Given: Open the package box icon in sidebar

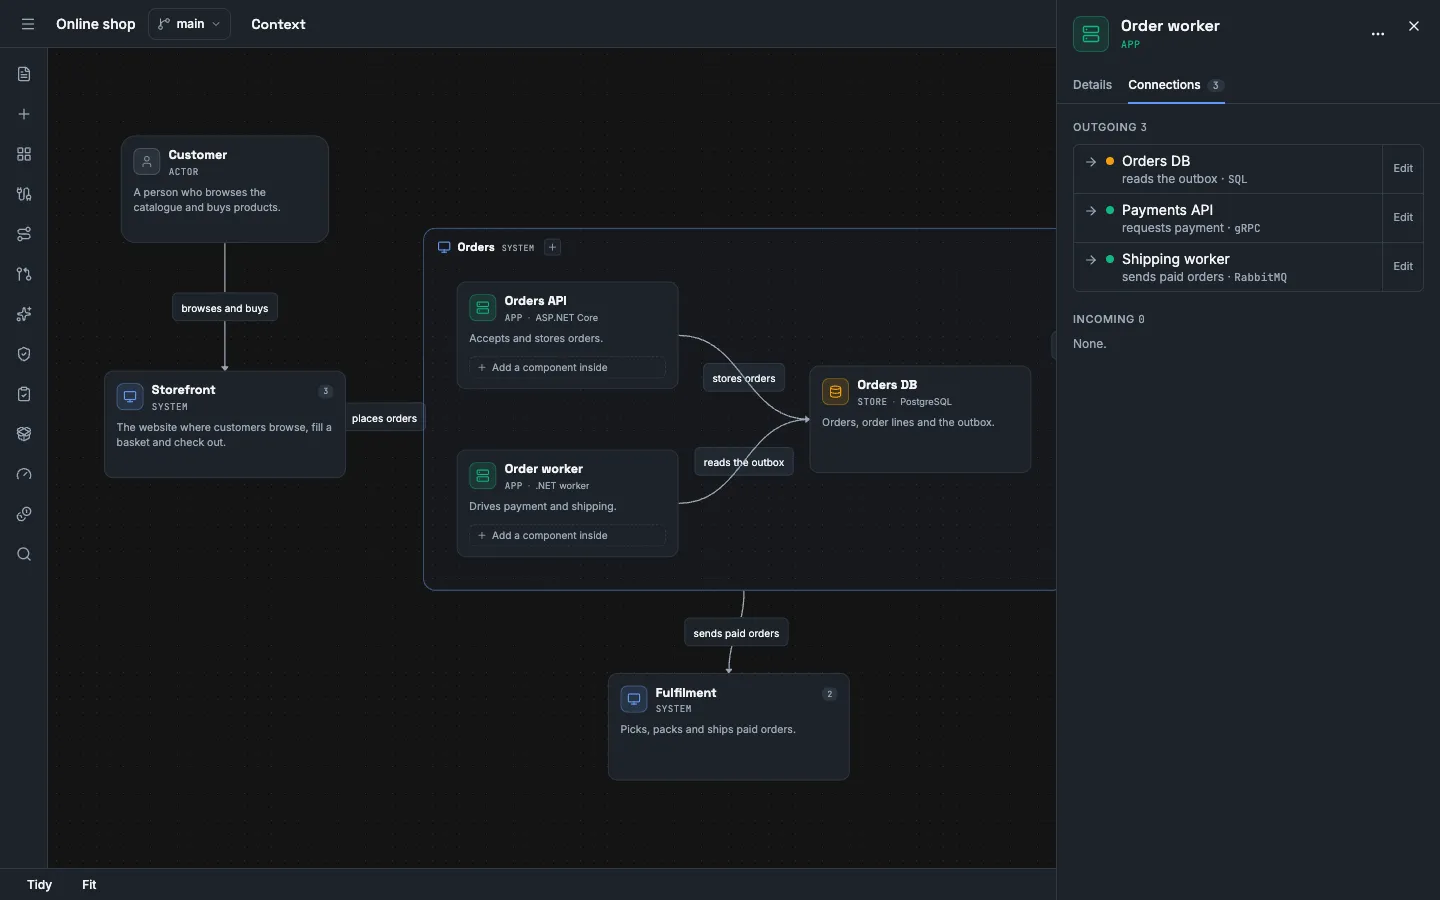Looking at the screenshot, I should tap(24, 434).
